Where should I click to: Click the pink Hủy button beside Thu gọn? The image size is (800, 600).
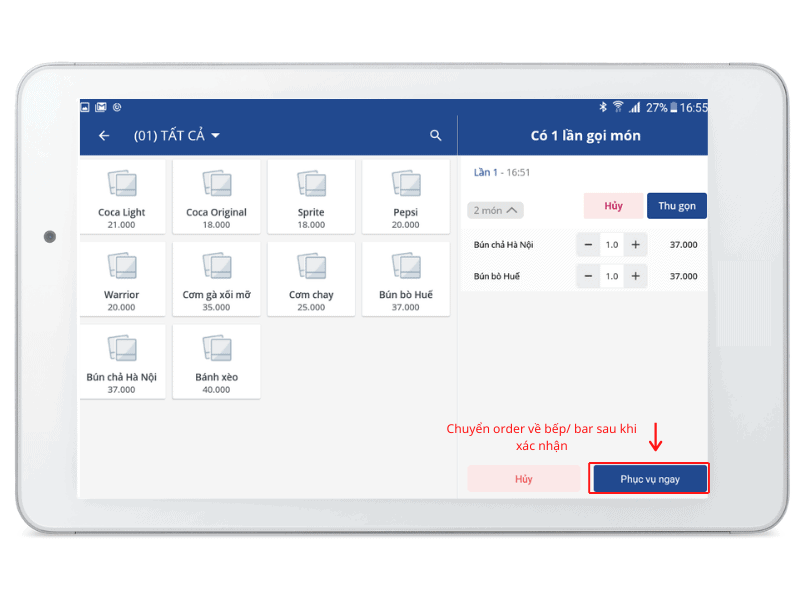pyautogui.click(x=613, y=206)
